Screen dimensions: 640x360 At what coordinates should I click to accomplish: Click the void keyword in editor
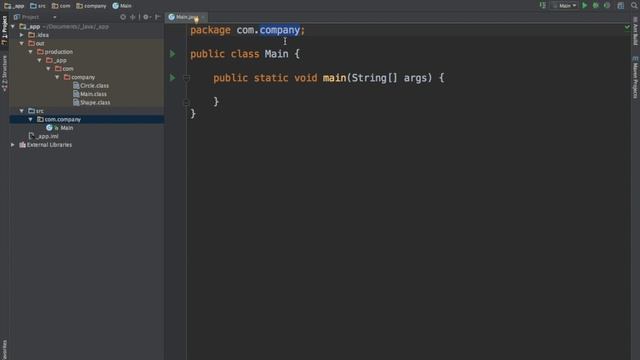click(x=306, y=78)
